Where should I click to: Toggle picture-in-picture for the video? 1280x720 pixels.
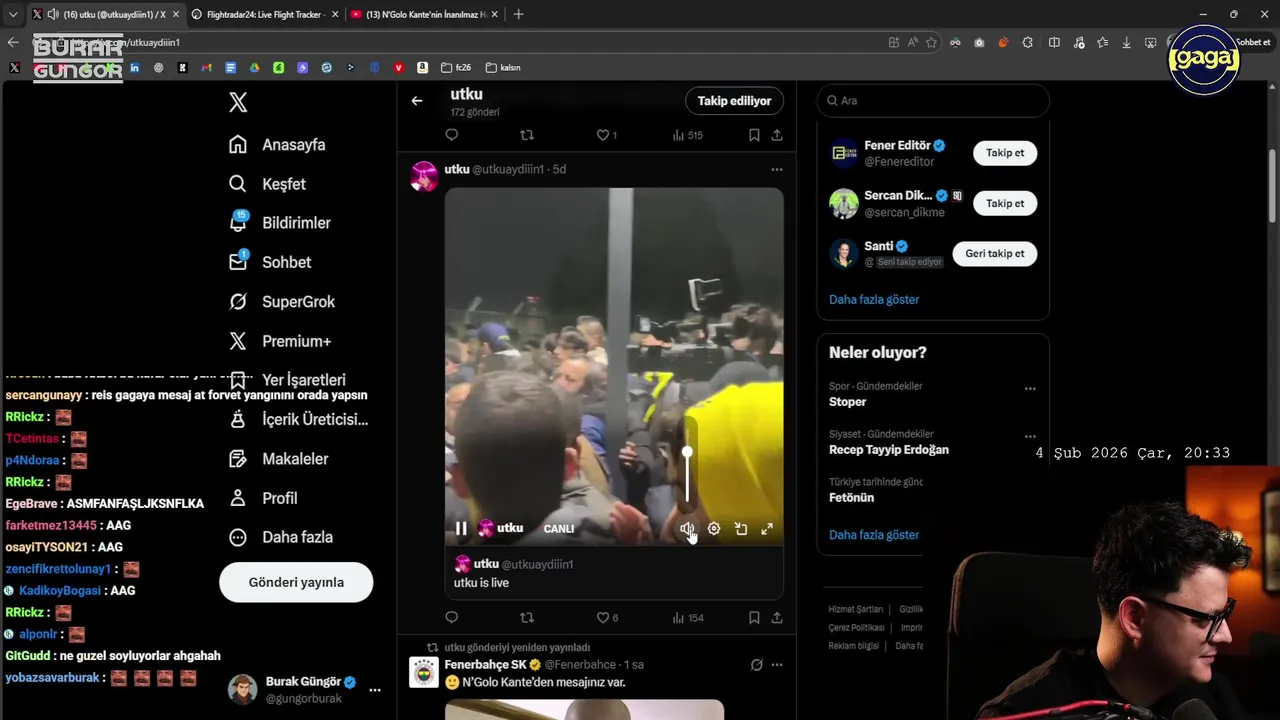pos(741,529)
